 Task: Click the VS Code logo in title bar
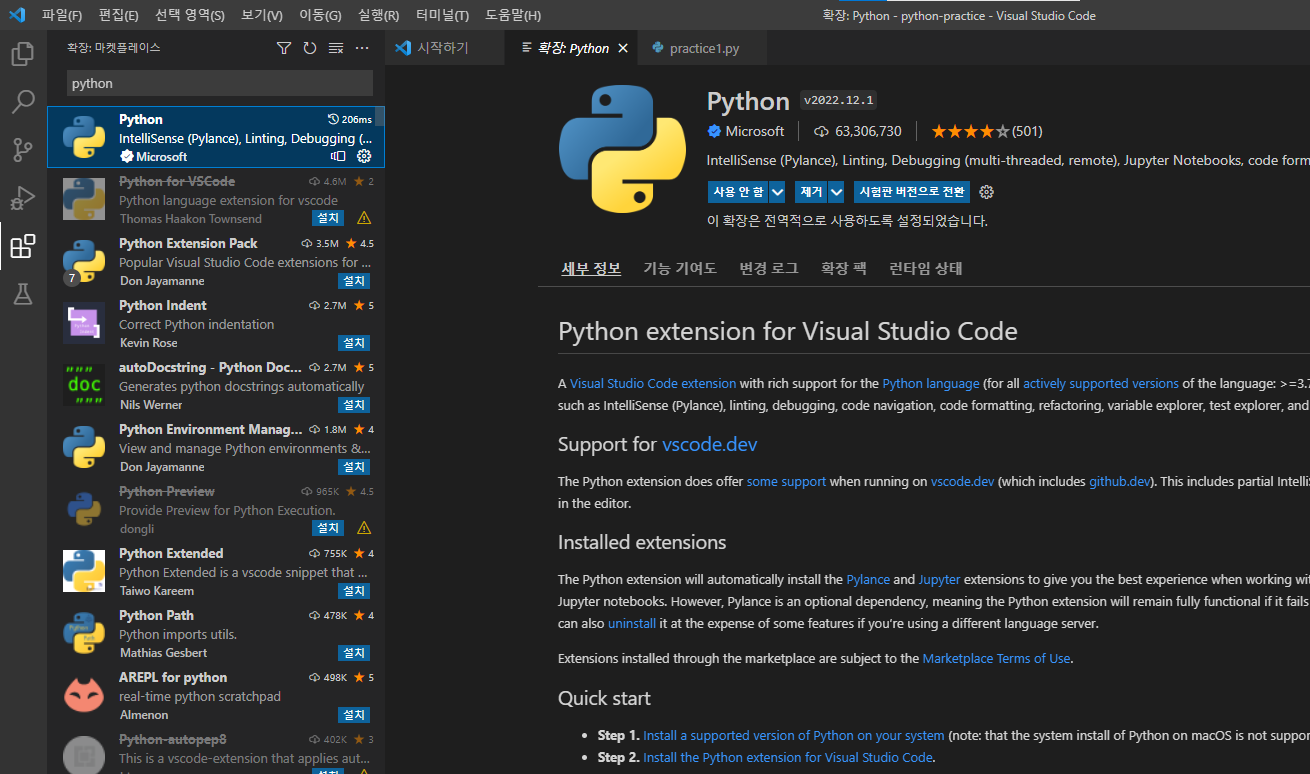click(17, 15)
